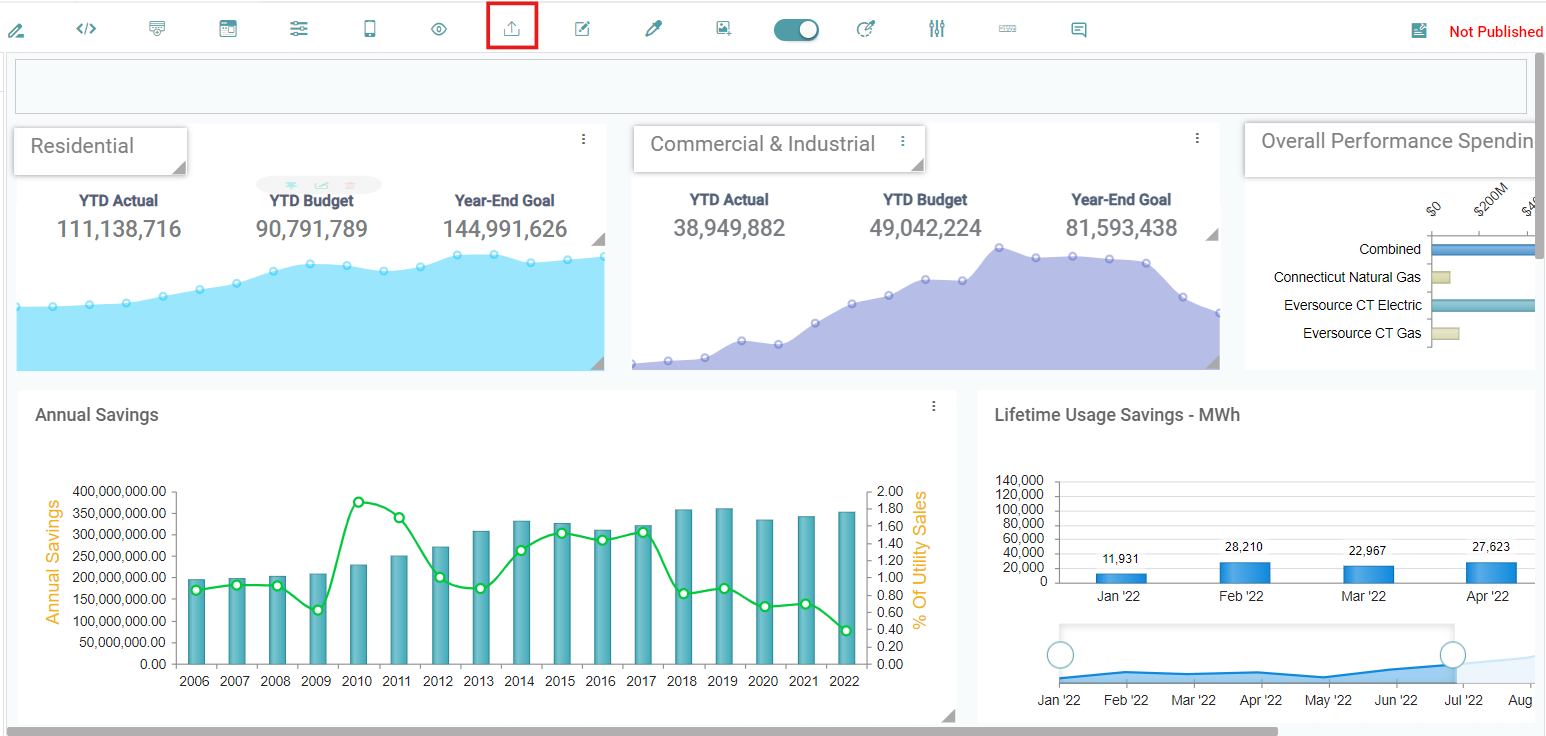Click the Eversource CT Electric bar label

[1352, 305]
